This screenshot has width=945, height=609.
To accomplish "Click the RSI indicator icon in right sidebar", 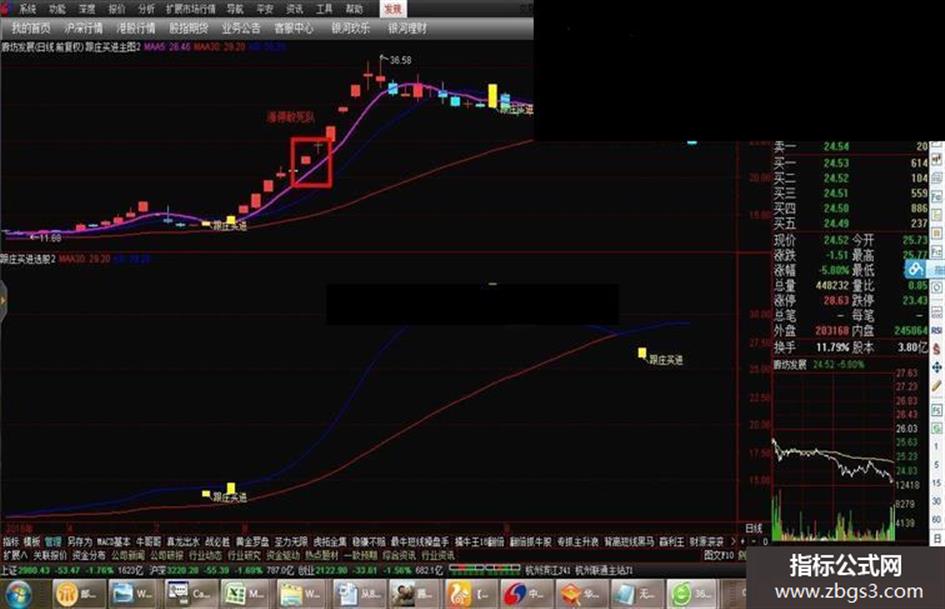I will (937, 330).
